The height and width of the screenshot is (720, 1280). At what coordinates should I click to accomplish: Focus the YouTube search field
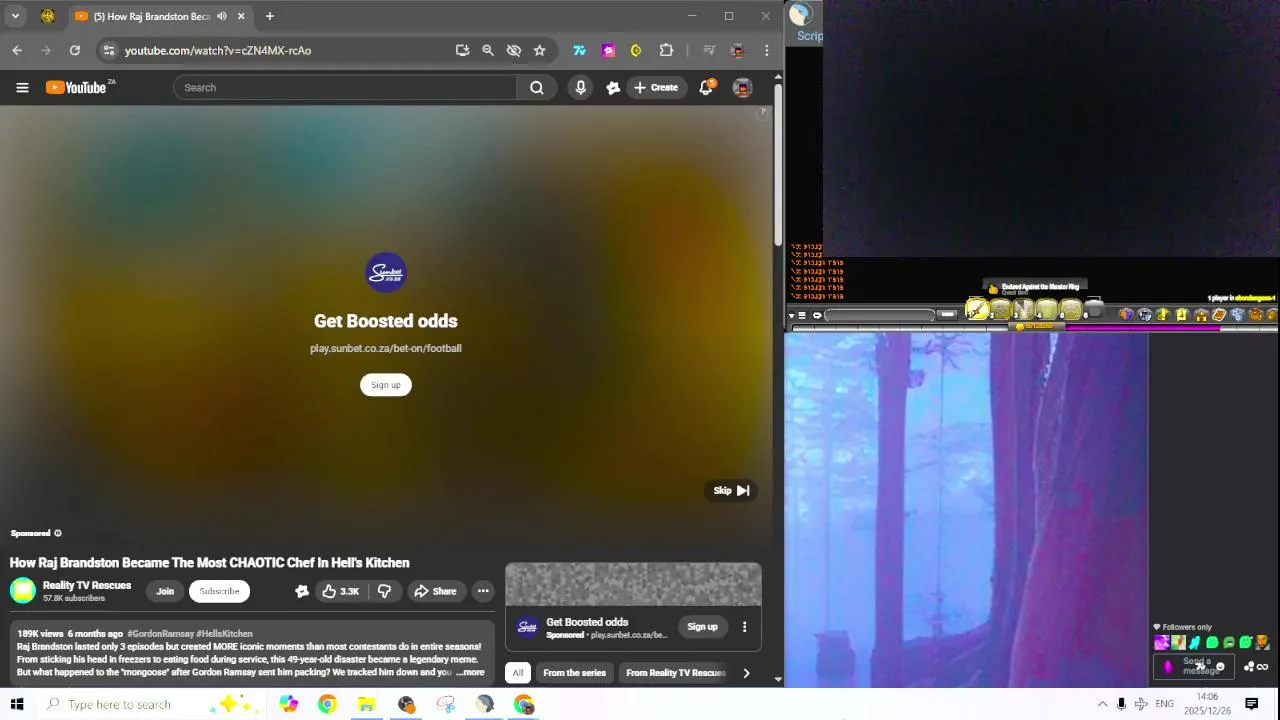pos(345,88)
